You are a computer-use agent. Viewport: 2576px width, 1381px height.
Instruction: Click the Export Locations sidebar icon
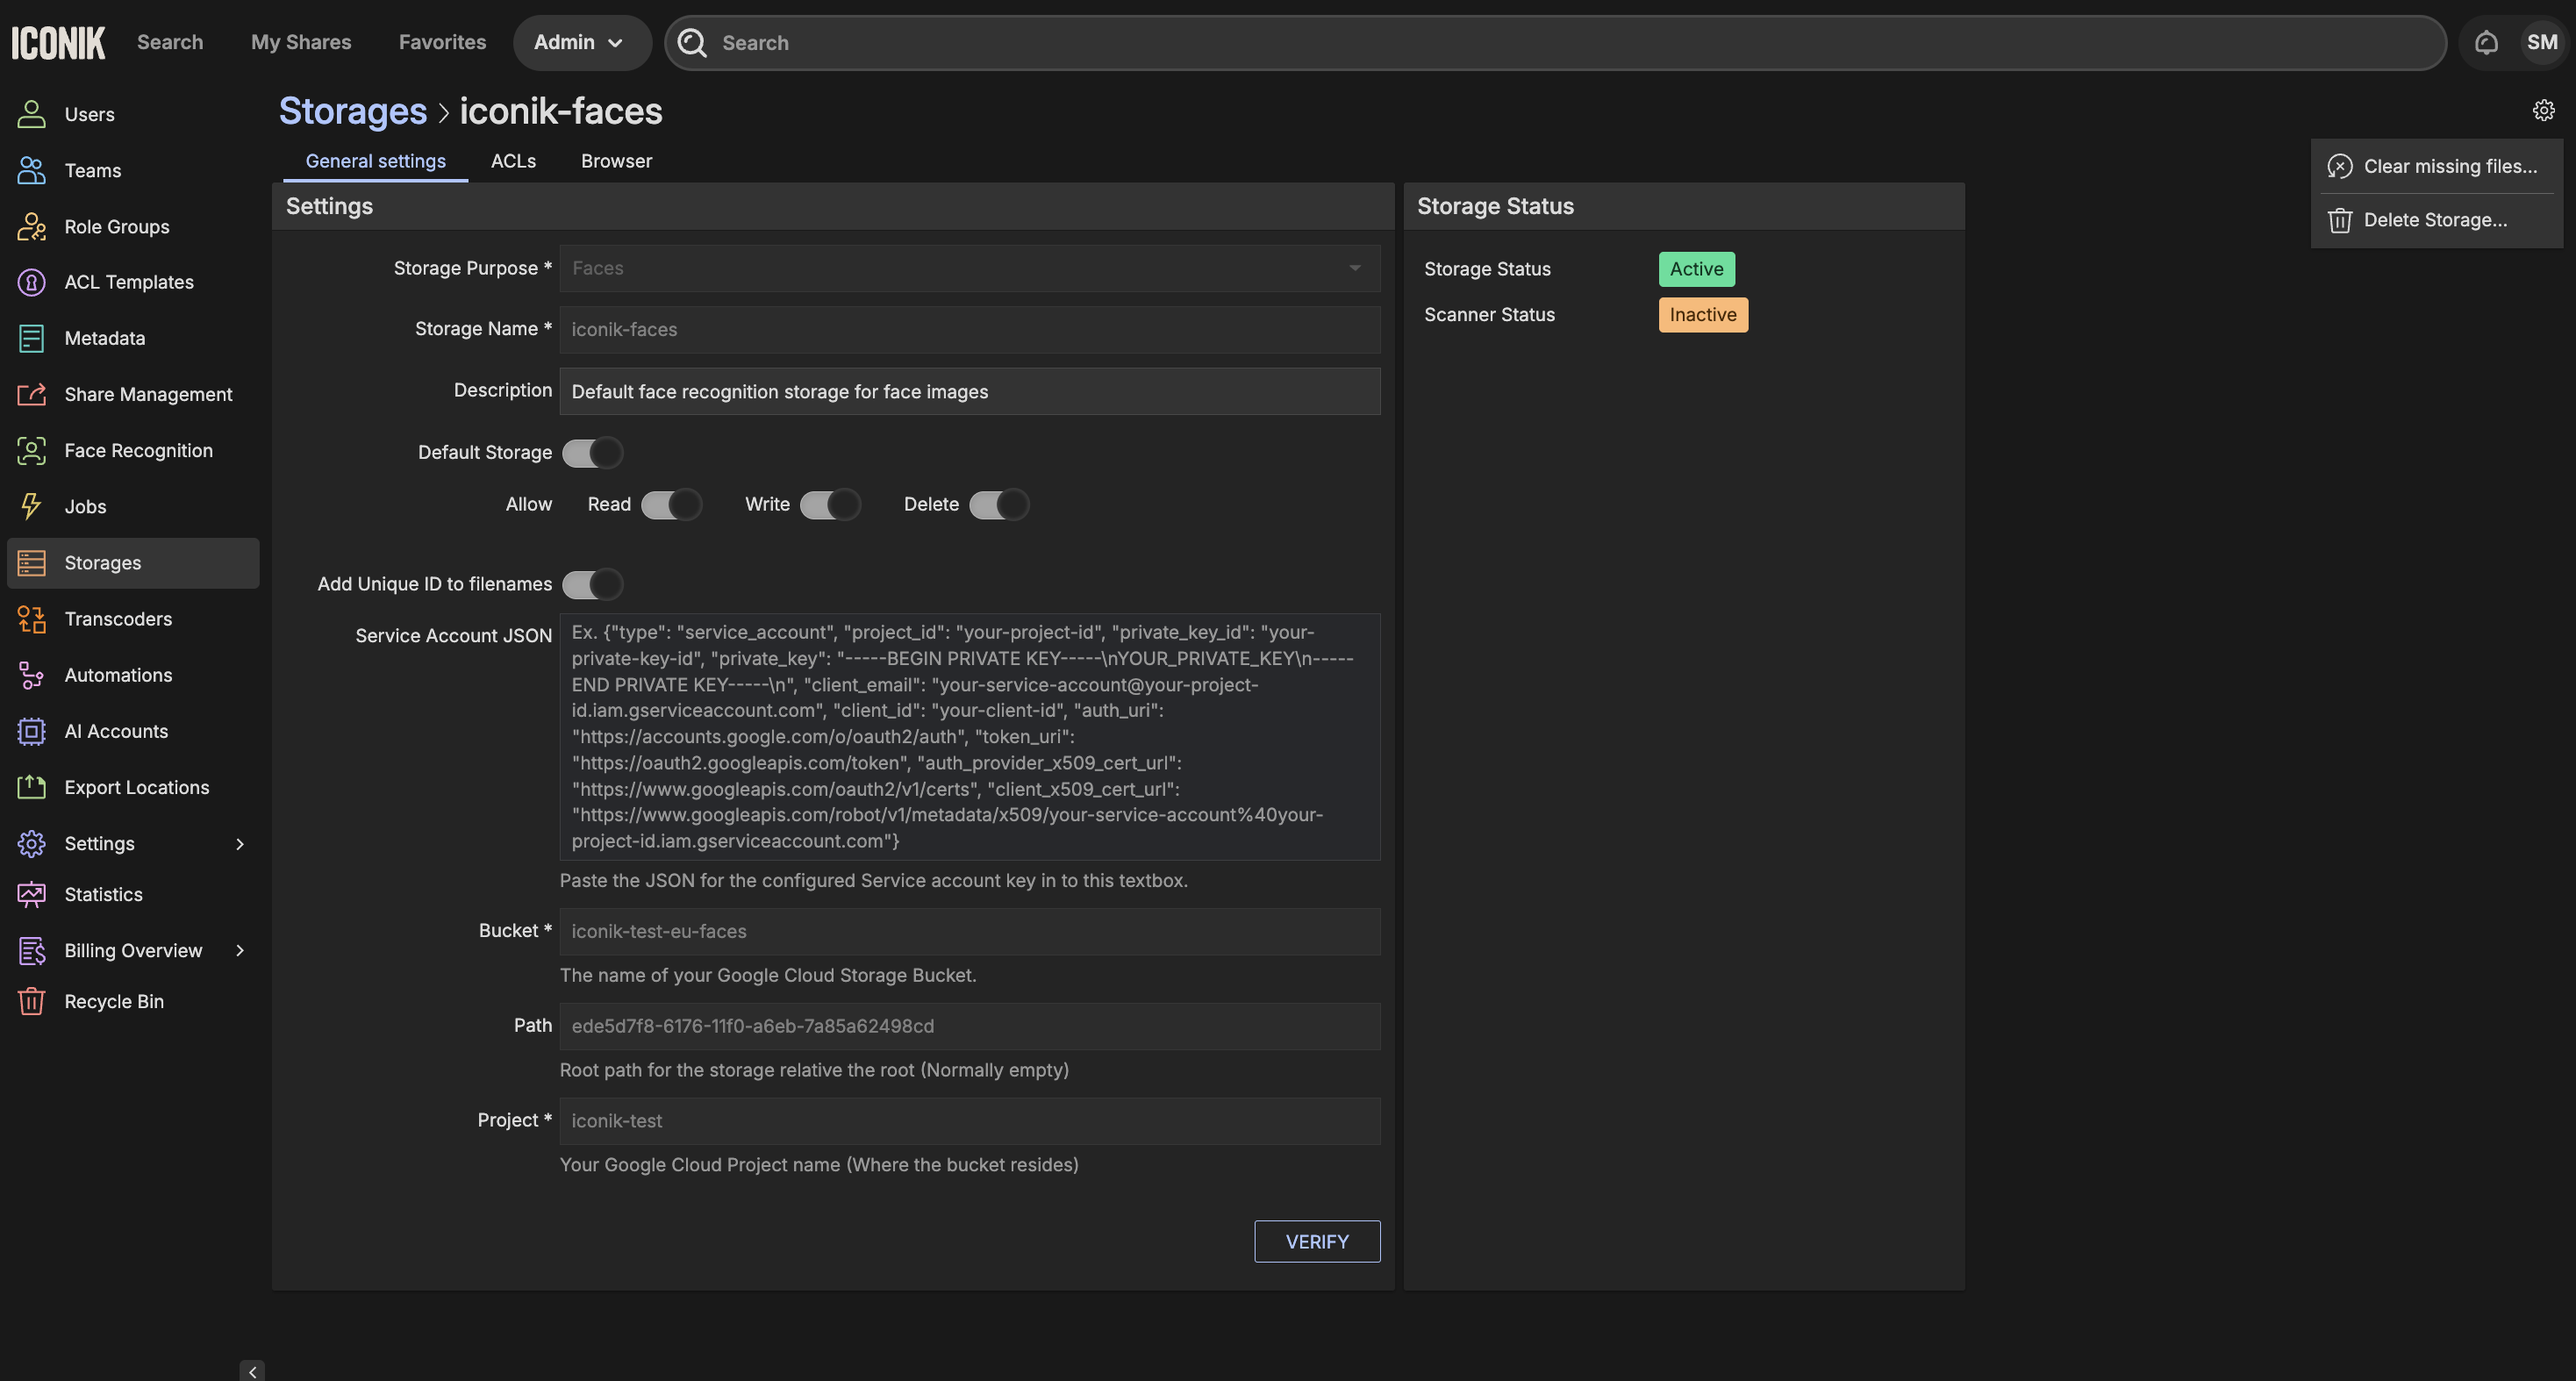(x=31, y=787)
